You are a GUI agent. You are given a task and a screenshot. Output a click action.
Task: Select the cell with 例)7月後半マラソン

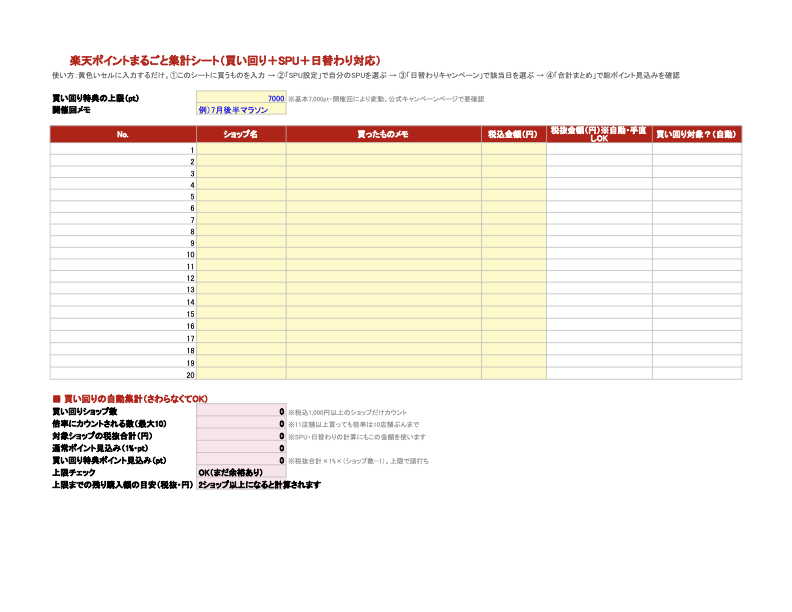(x=241, y=110)
